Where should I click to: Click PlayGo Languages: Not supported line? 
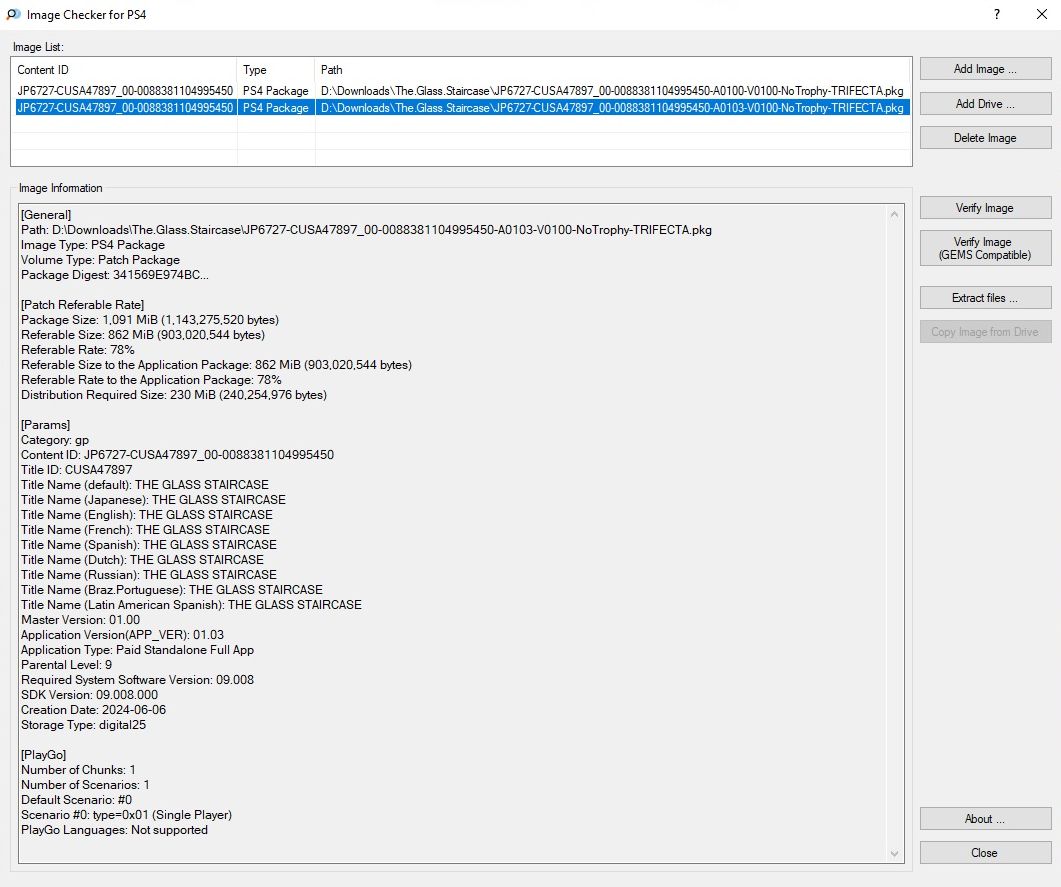(x=114, y=830)
